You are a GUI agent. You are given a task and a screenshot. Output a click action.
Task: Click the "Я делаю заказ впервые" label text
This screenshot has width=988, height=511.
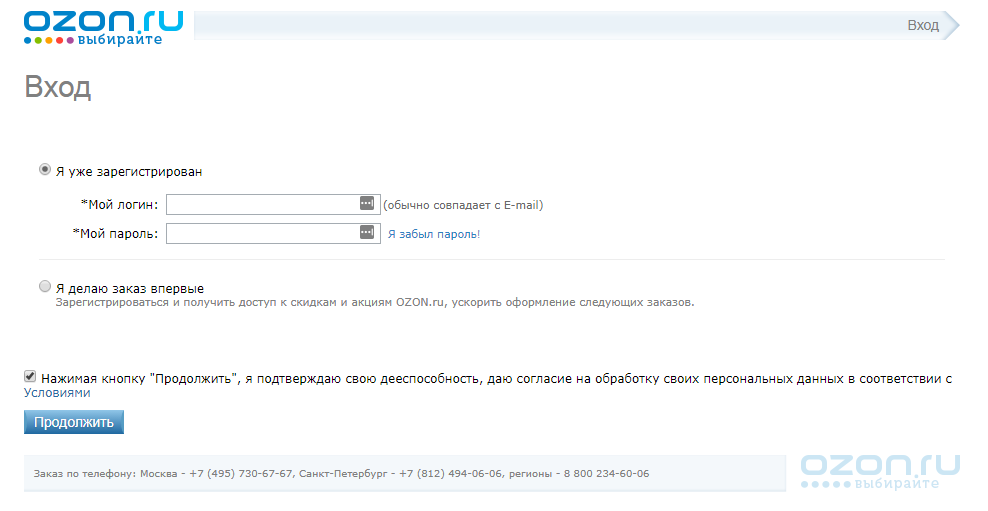pyautogui.click(x=130, y=288)
